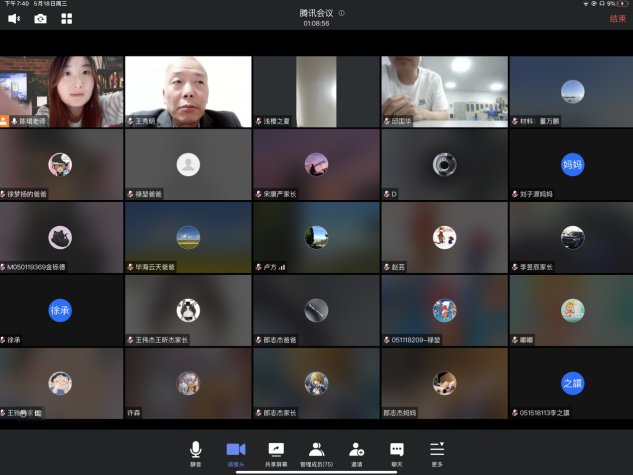This screenshot has height=475, width=633.
Task: Select 田国忠's video tile
Action: click(444, 91)
